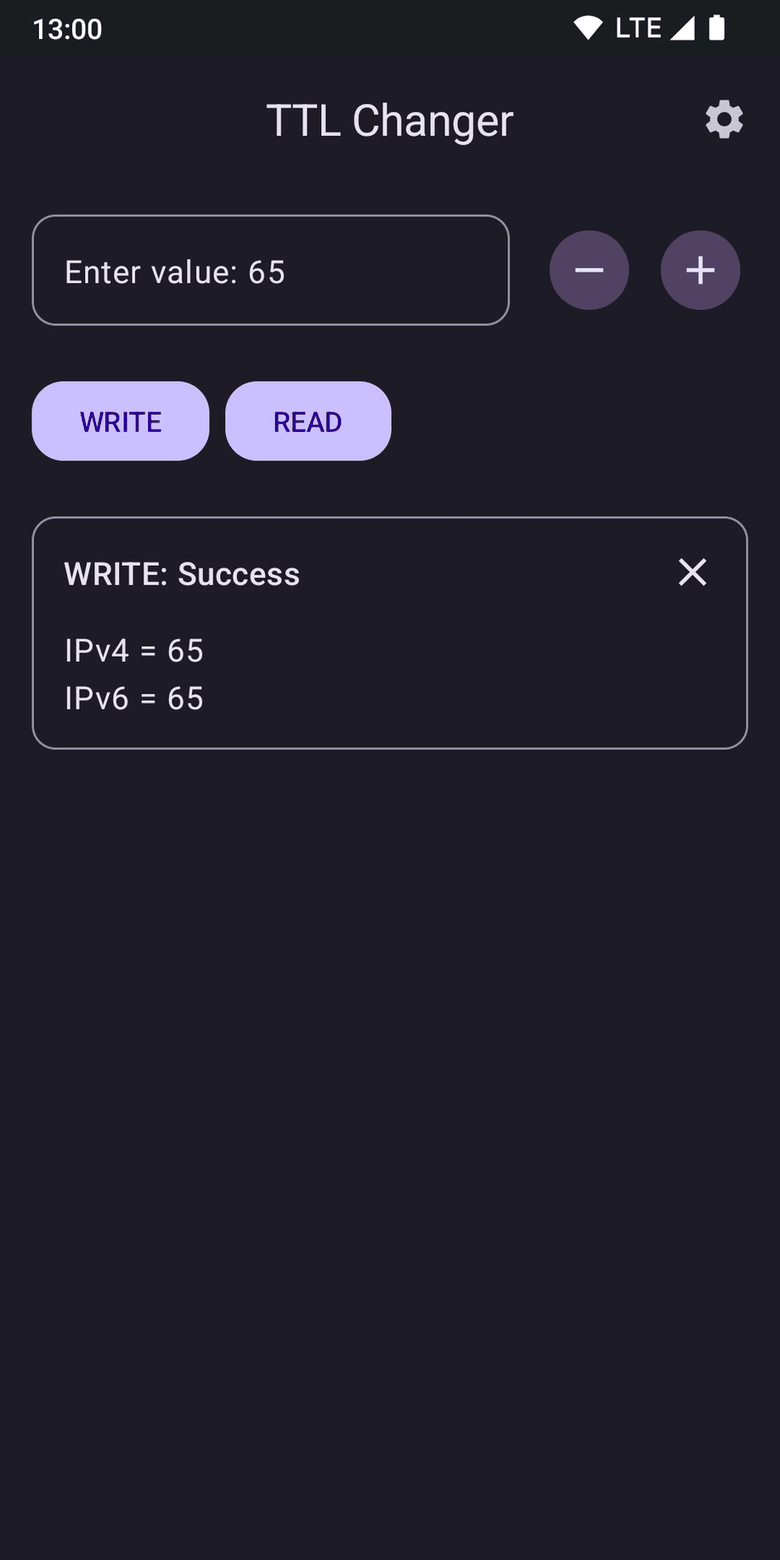This screenshot has width=780, height=1560.
Task: Tap the battery icon in status bar
Action: tap(717, 28)
